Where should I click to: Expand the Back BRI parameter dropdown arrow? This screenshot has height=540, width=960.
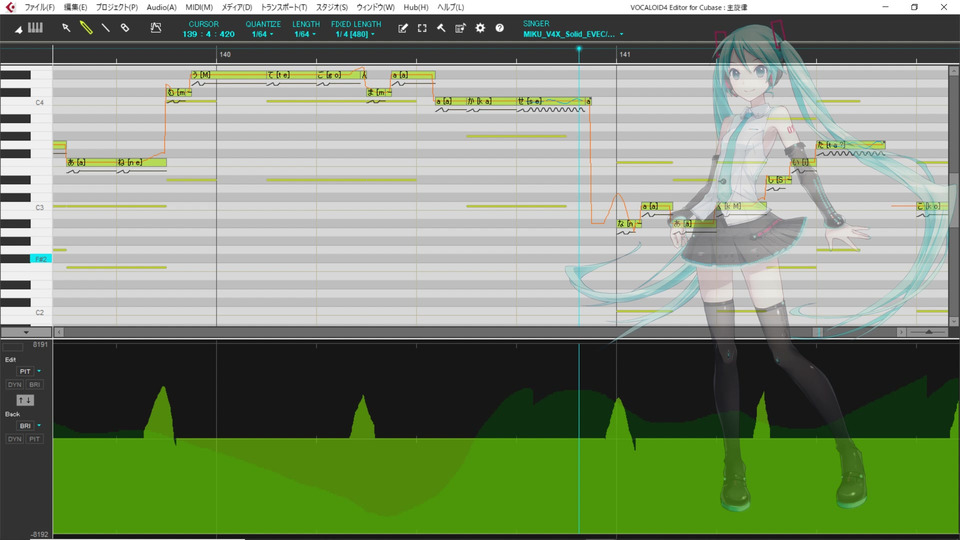[x=39, y=426]
